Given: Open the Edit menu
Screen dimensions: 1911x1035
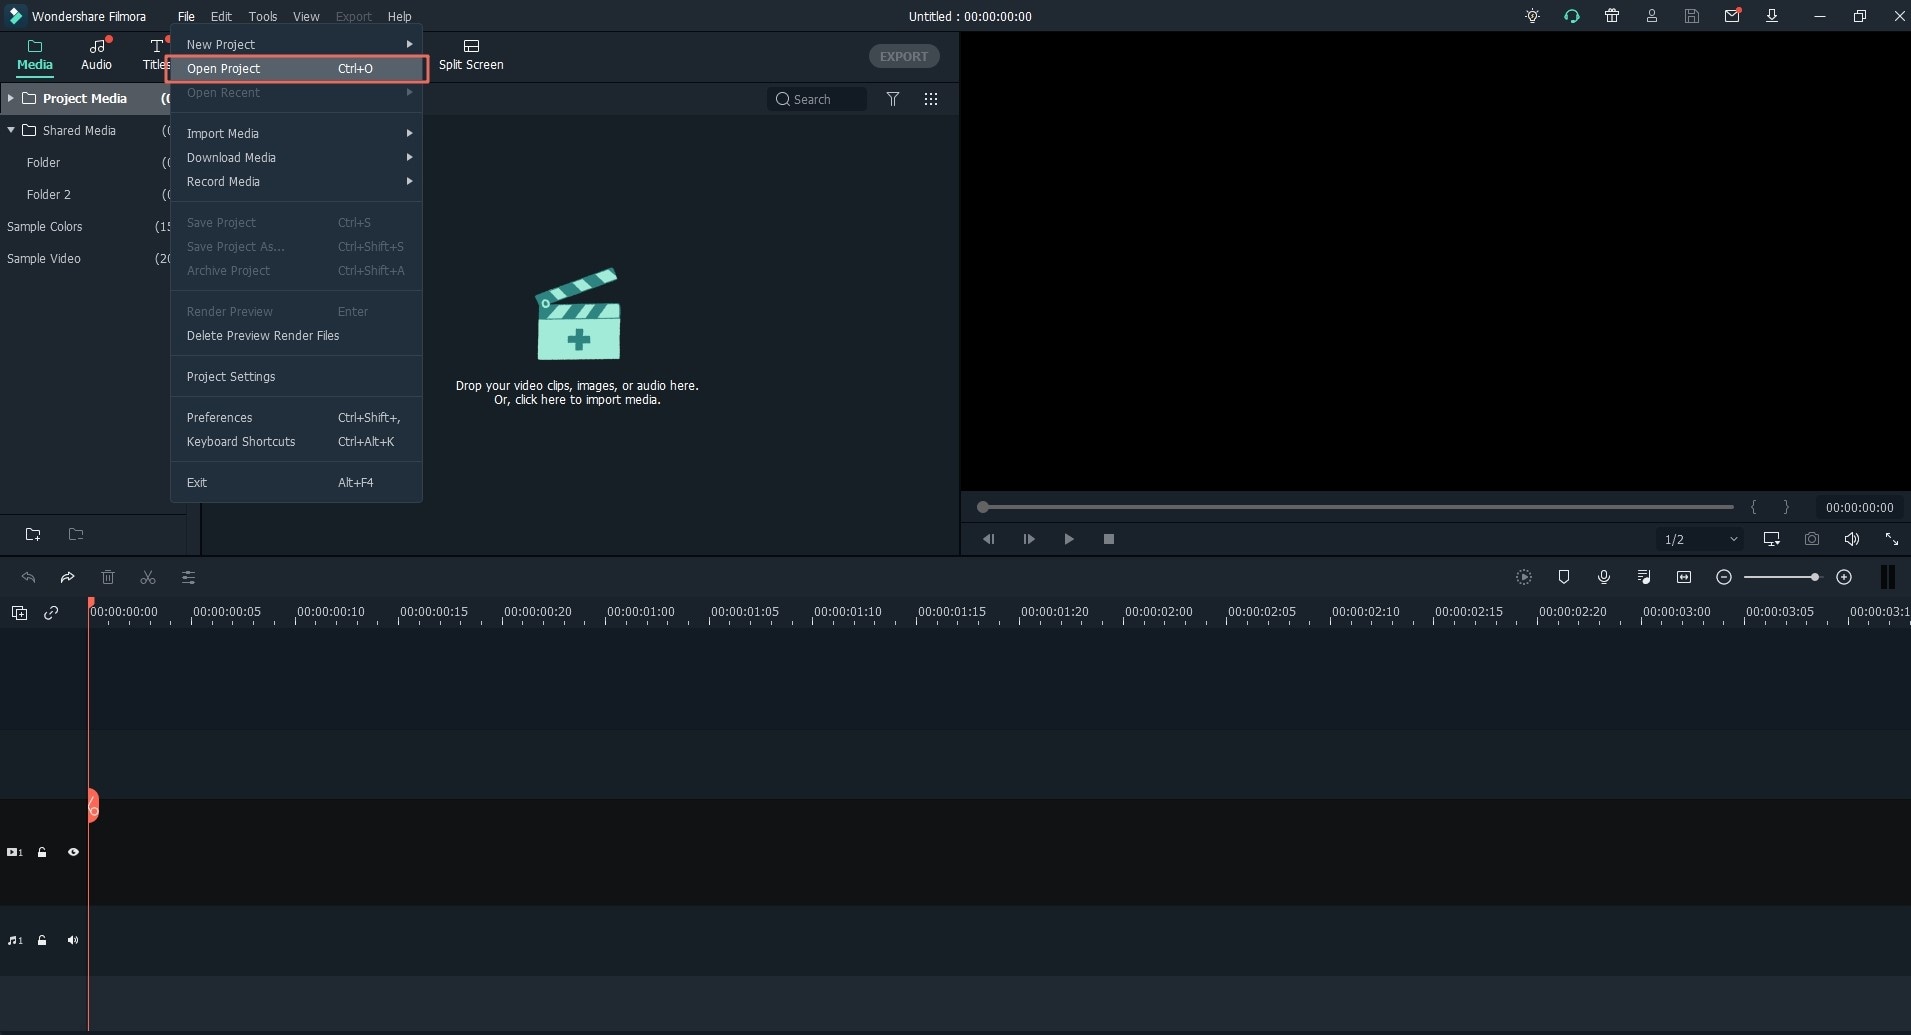Looking at the screenshot, I should 221,16.
